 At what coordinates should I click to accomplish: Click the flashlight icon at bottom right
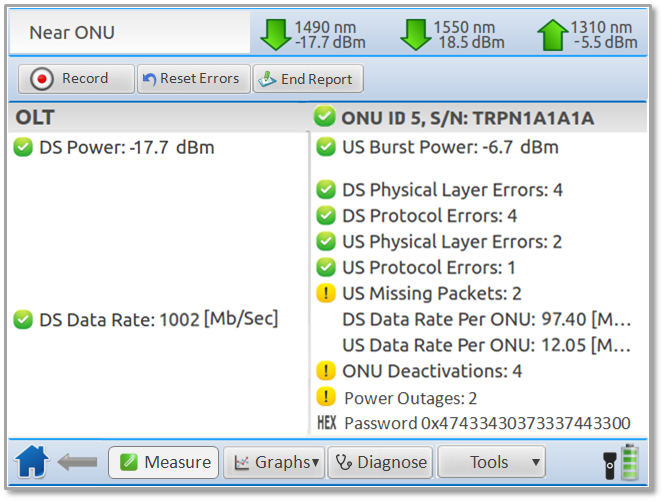pos(608,462)
